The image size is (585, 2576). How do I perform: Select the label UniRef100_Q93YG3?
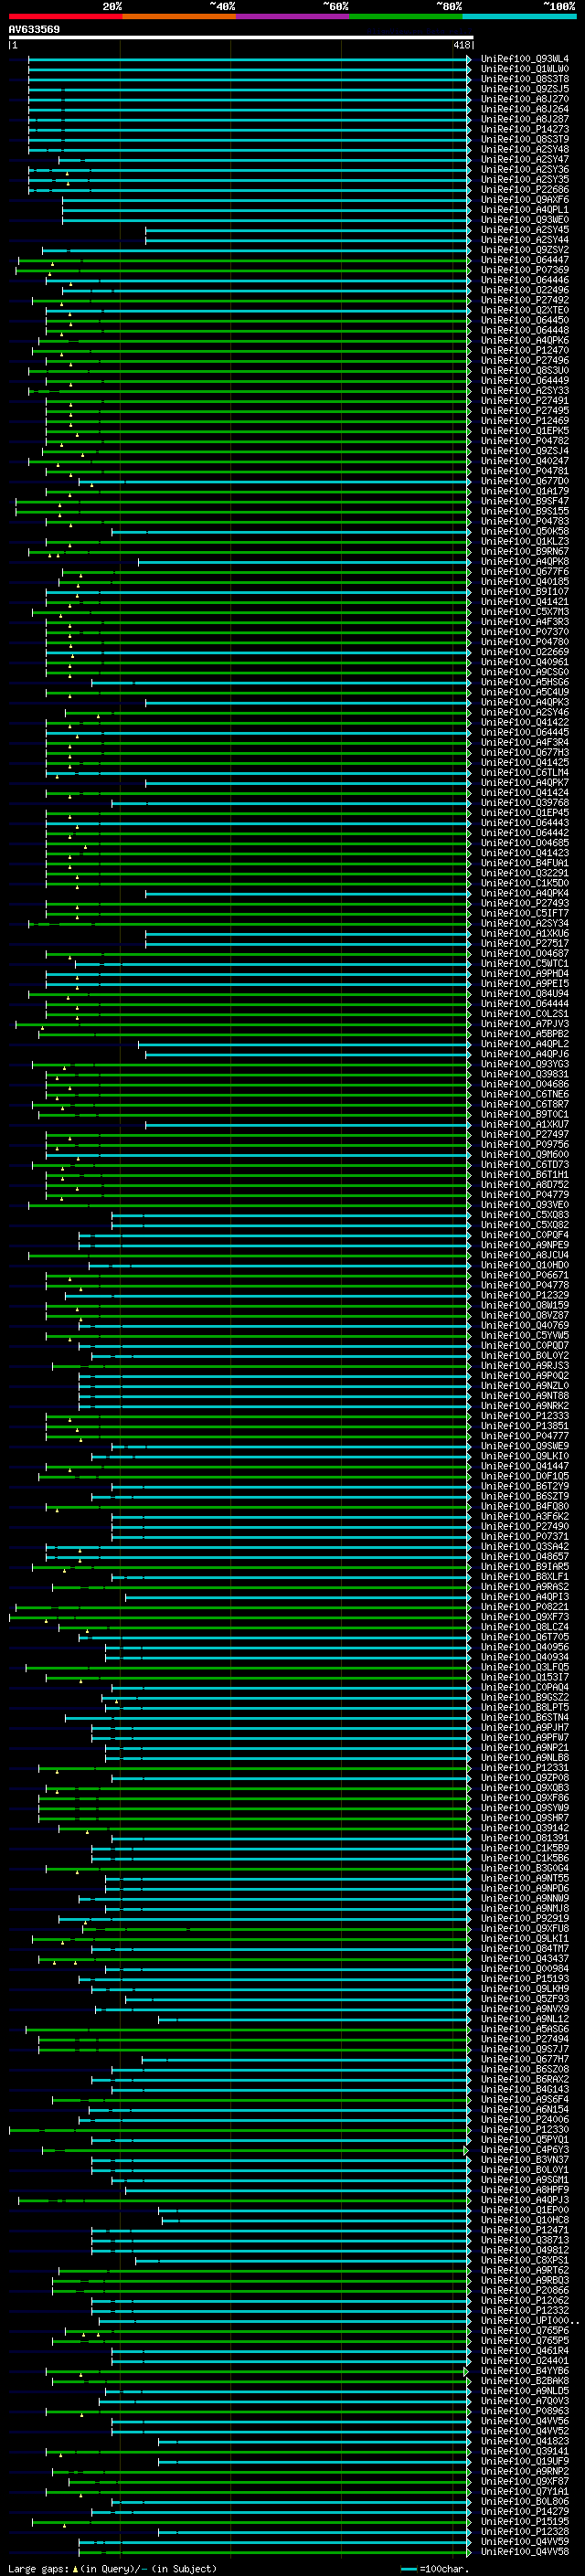coord(525,1064)
